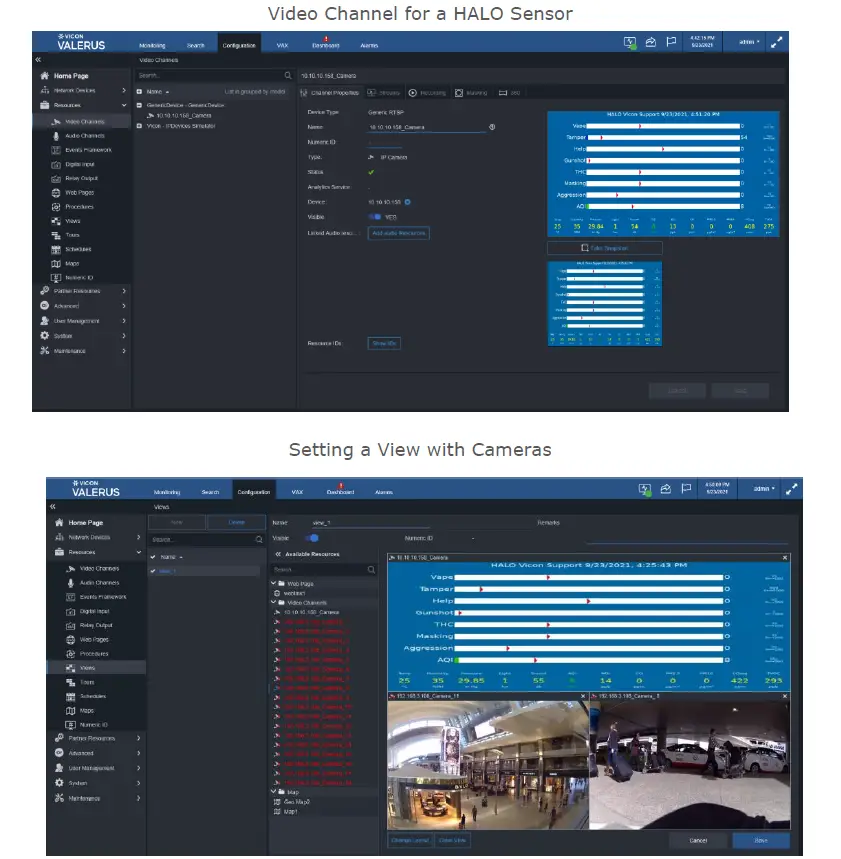This screenshot has height=859, width=841.
Task: Open Views in top screenshot sidebar
Action: [72, 221]
